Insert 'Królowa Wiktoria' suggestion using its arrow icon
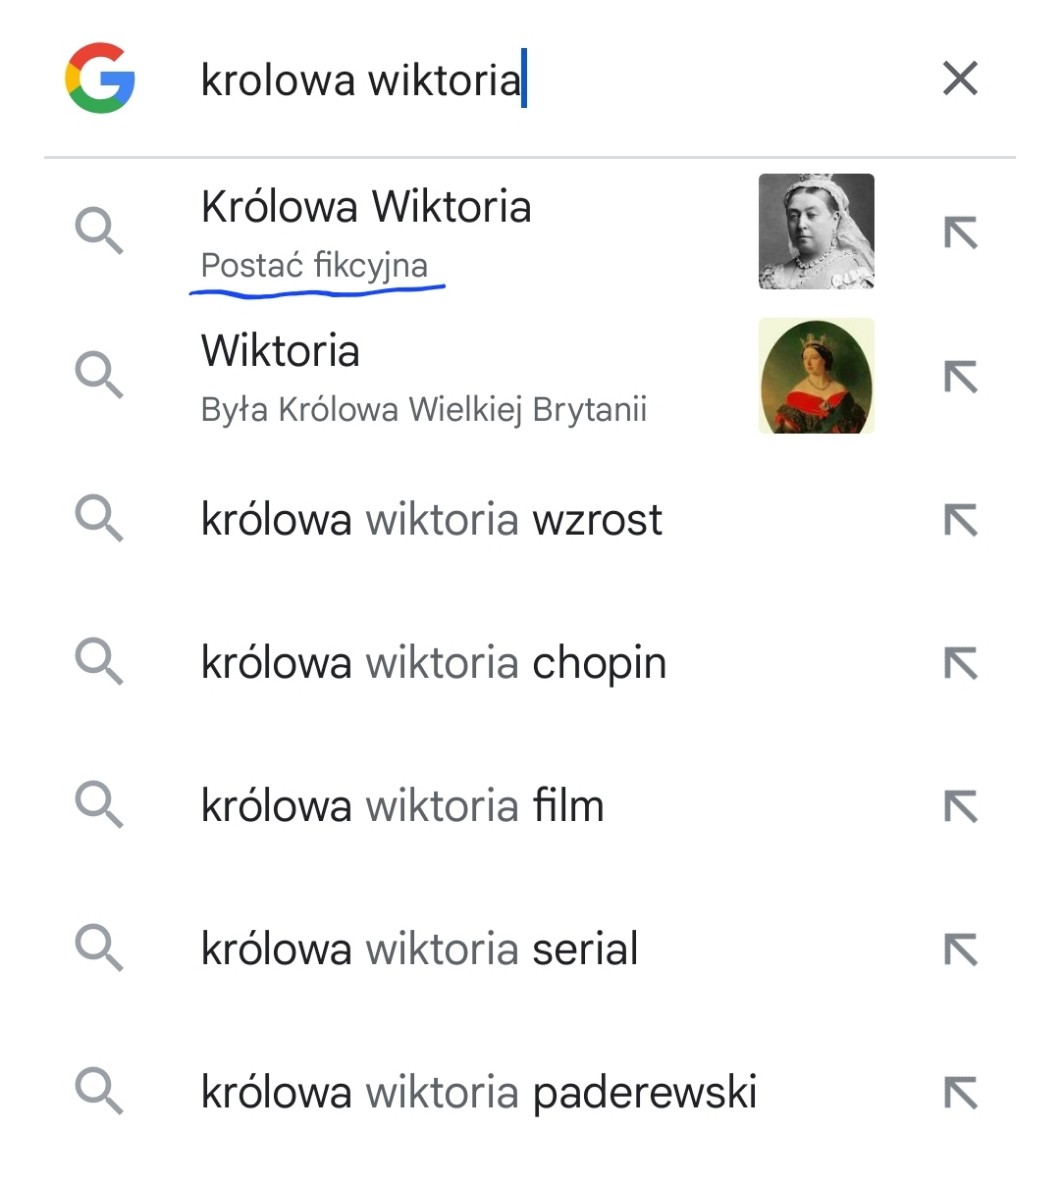1060x1179 pixels. pos(961,232)
